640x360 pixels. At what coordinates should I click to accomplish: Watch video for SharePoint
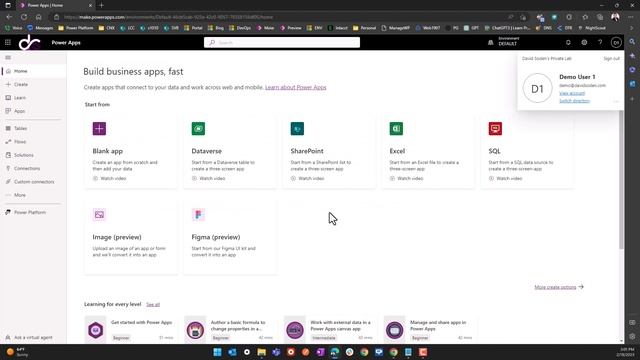[x=307, y=178]
